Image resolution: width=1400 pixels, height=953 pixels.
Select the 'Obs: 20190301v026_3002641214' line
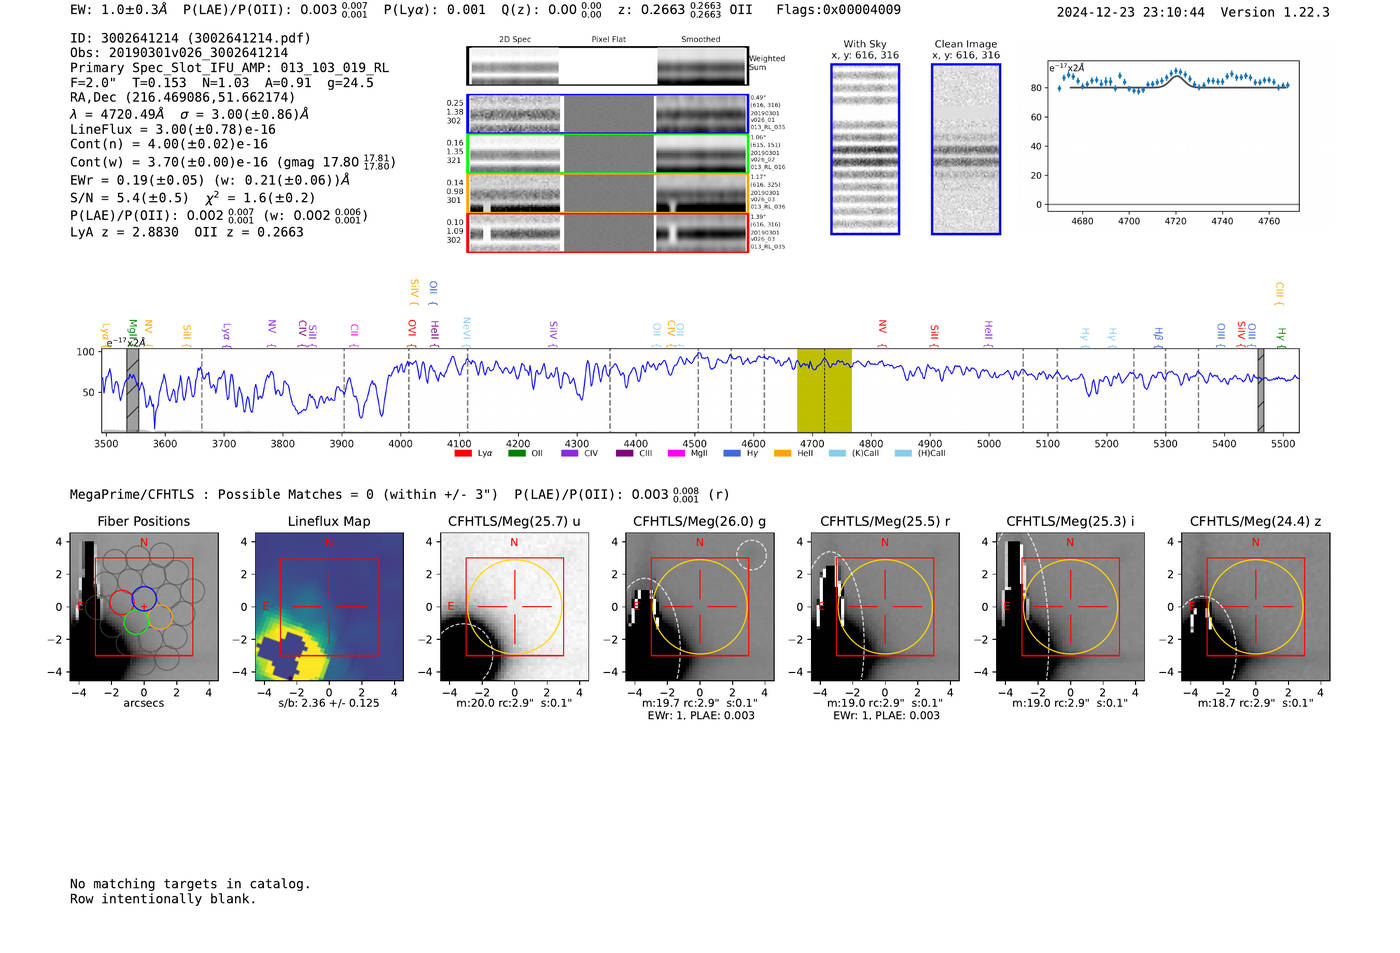(x=179, y=53)
